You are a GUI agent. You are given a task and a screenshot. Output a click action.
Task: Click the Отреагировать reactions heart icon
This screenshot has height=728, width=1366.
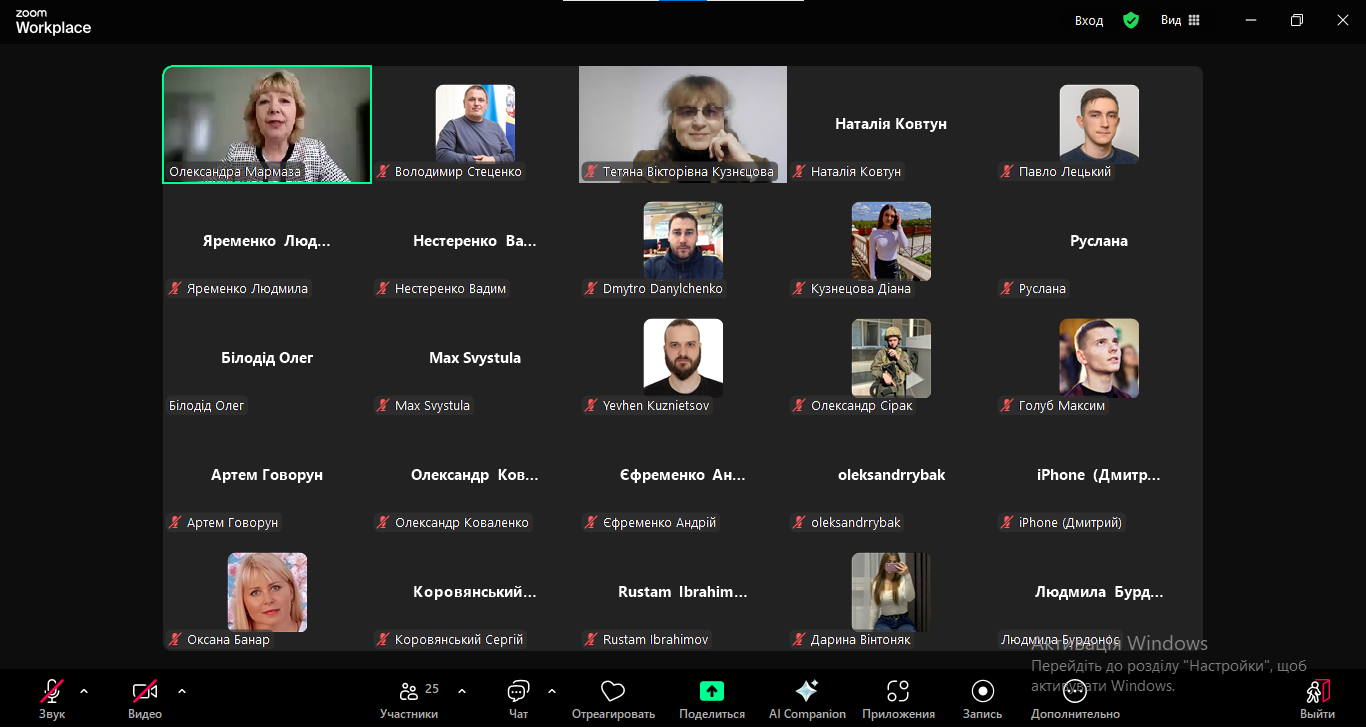[x=613, y=692]
